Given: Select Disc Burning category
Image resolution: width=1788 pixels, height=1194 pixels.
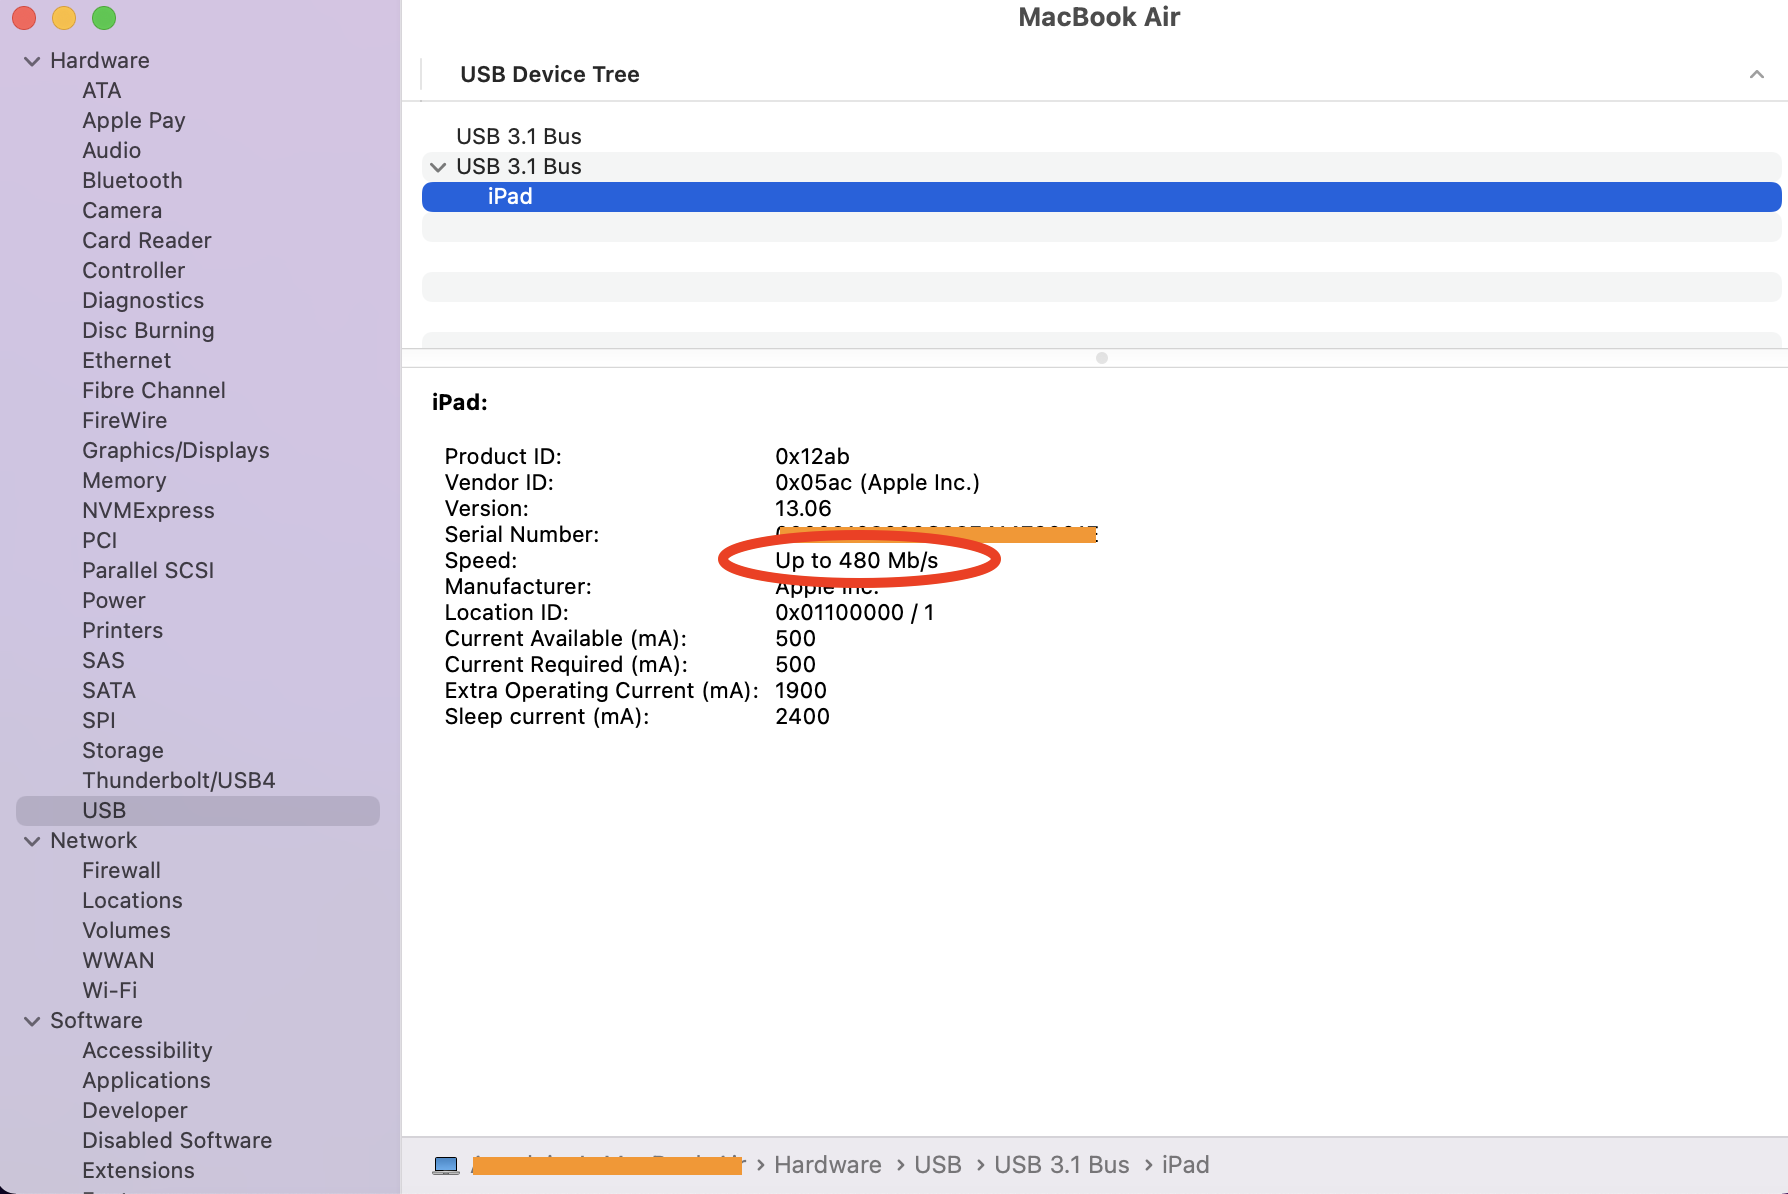Looking at the screenshot, I should click(x=148, y=331).
